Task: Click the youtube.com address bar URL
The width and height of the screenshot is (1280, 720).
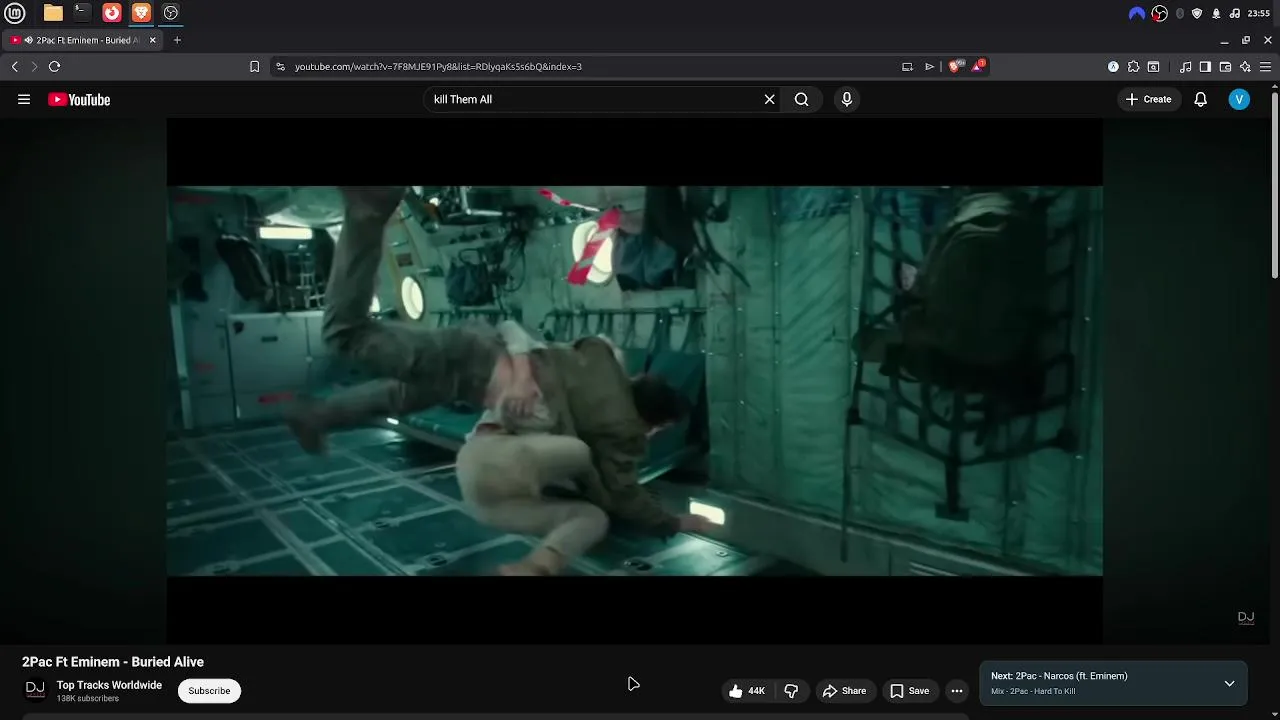Action: click(438, 67)
